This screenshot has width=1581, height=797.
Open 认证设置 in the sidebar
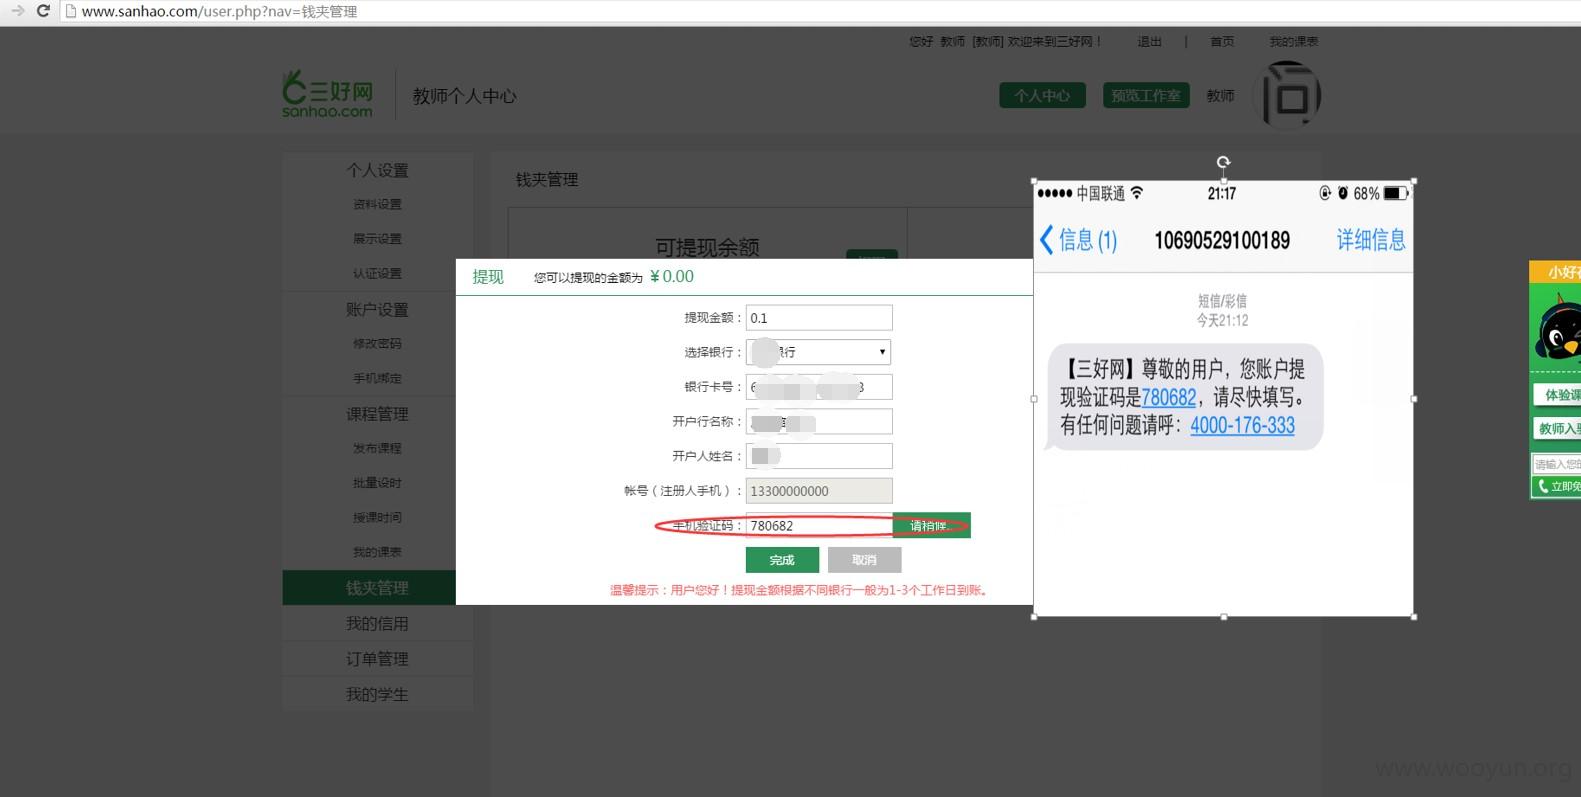point(377,274)
